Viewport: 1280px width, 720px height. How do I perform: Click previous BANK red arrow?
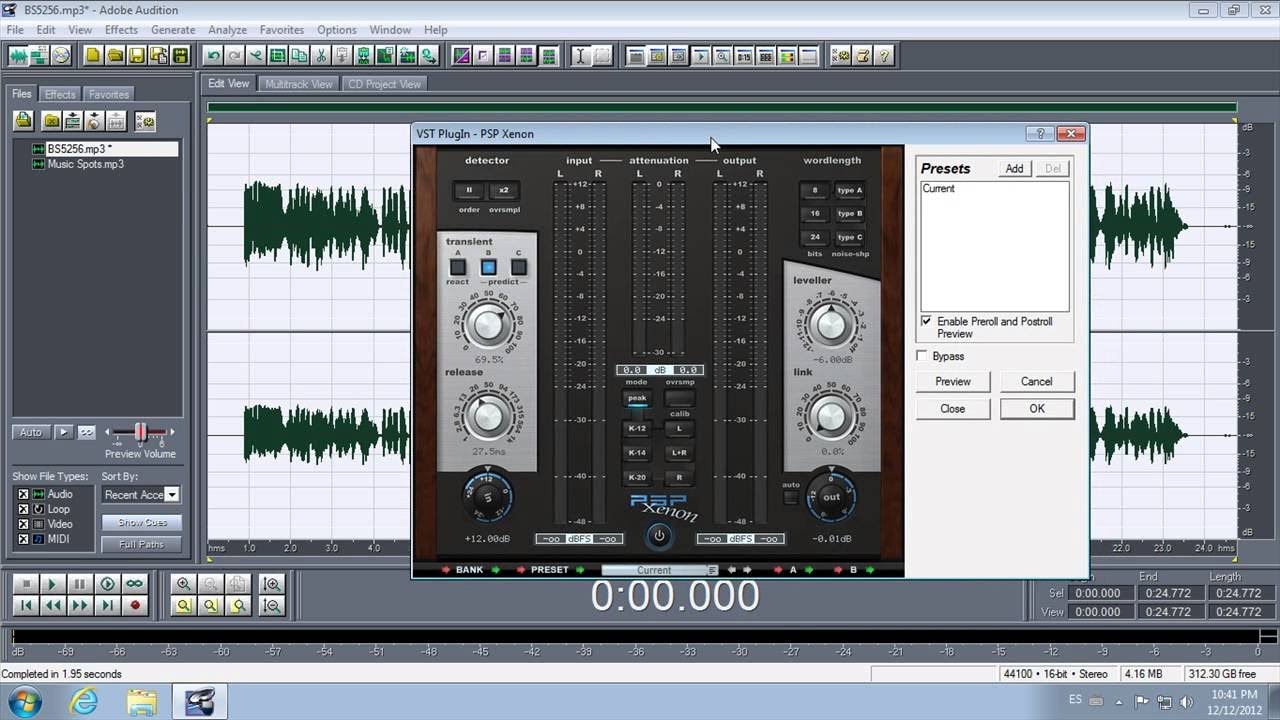tap(446, 570)
